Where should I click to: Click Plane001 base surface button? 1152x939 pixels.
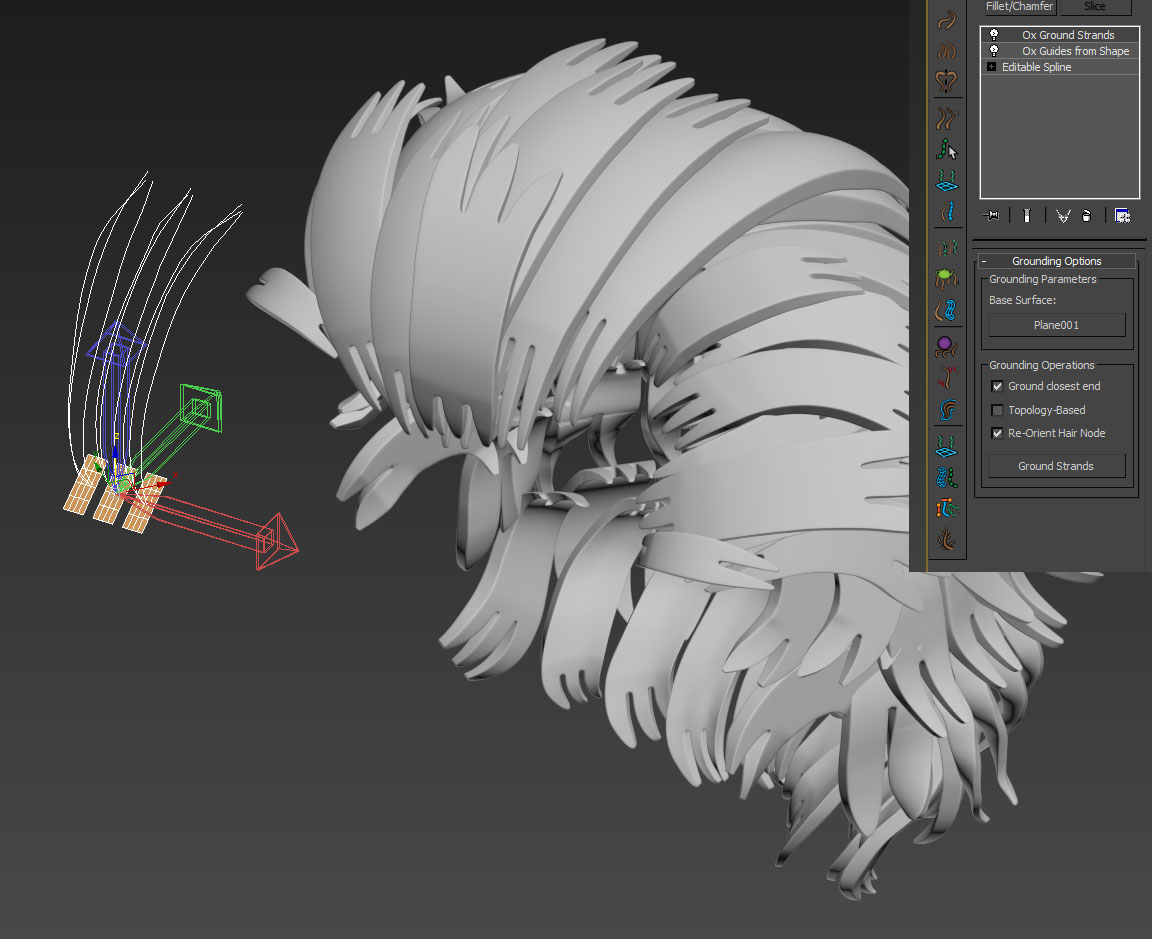[1056, 325]
